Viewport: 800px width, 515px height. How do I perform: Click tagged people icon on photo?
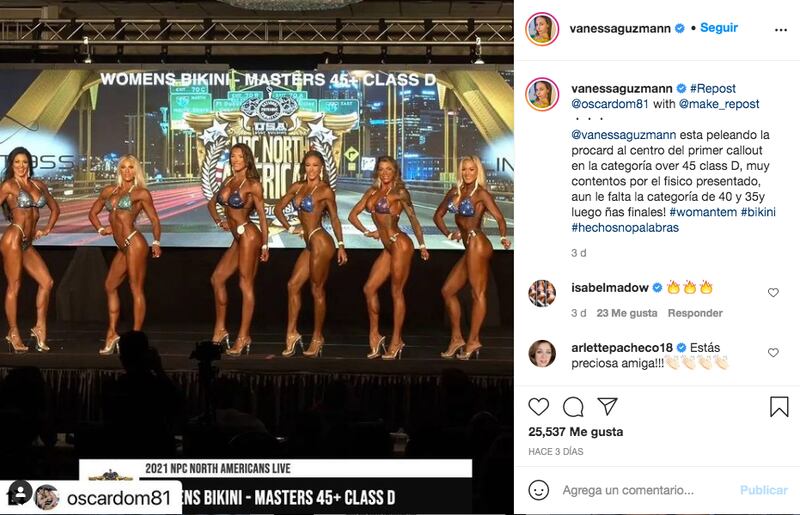(x=20, y=493)
